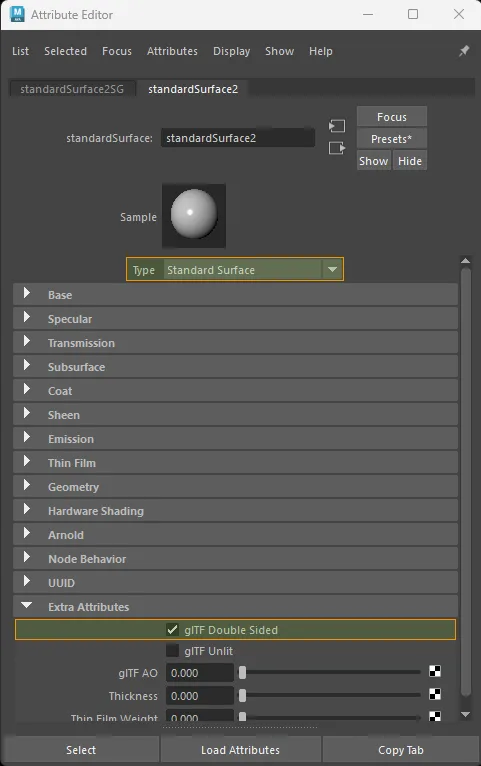Open the Selected menu

pyautogui.click(x=65, y=51)
